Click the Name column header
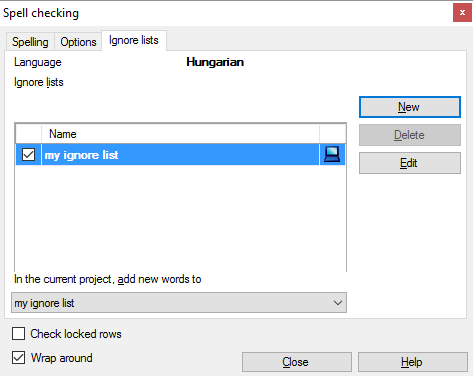 (180, 134)
